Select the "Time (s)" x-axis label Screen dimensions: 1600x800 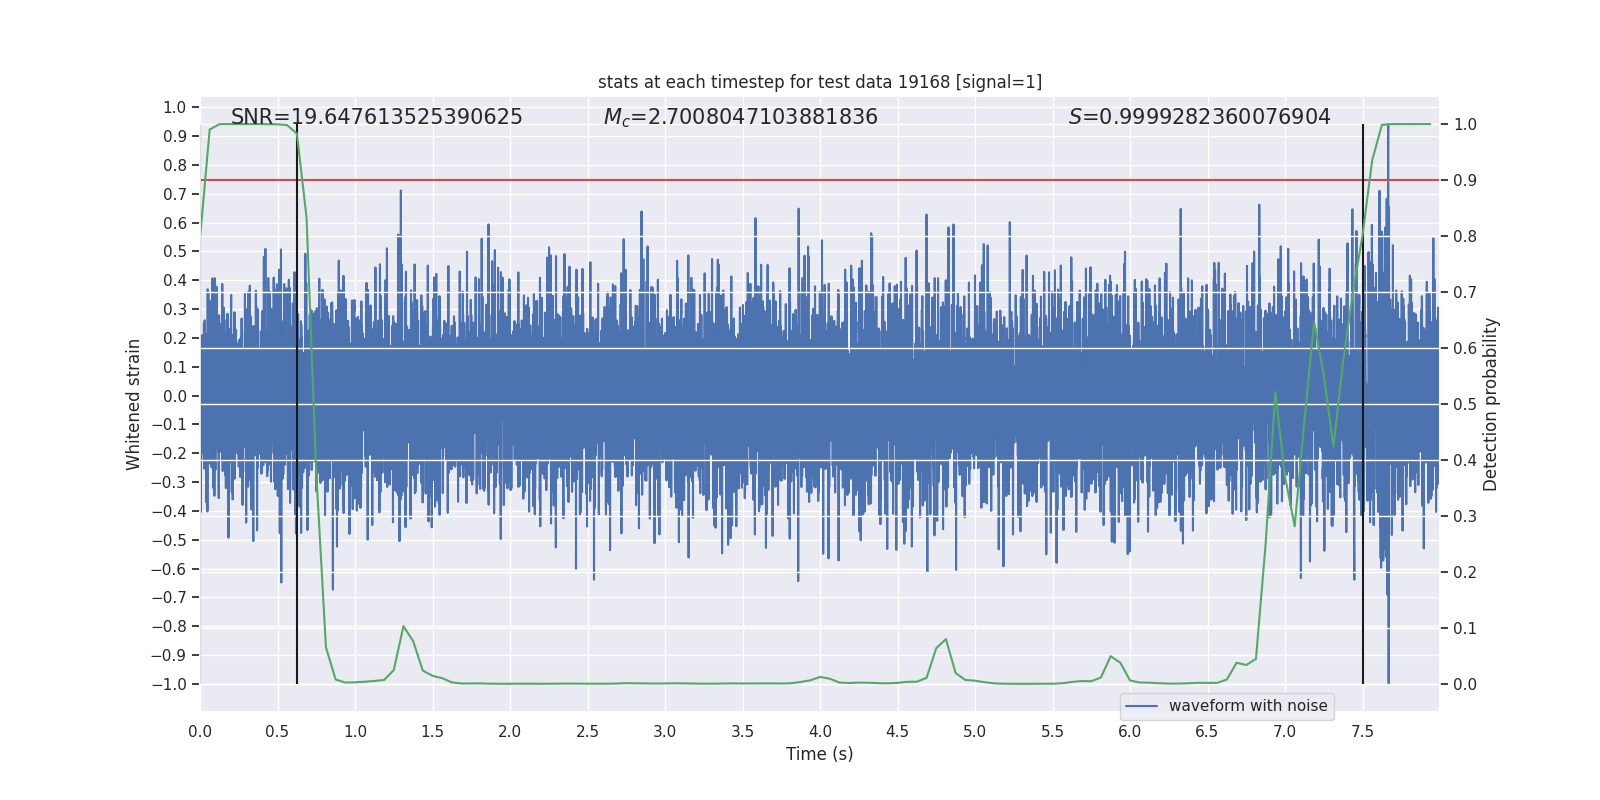[819, 754]
